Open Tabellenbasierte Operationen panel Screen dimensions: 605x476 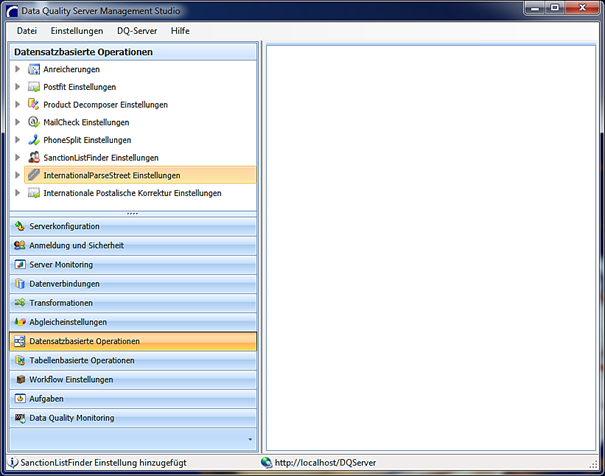133,360
